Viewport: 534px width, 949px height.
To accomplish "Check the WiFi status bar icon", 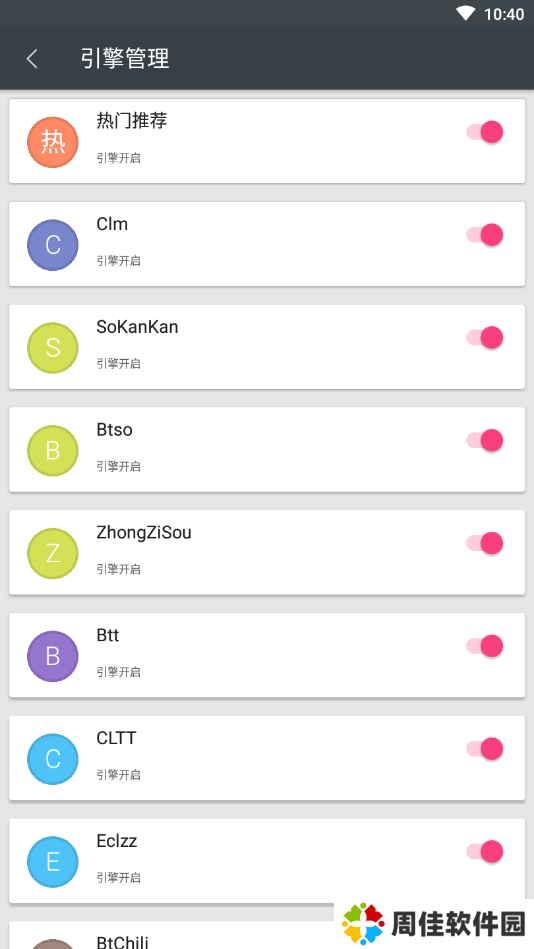I will tap(466, 13).
